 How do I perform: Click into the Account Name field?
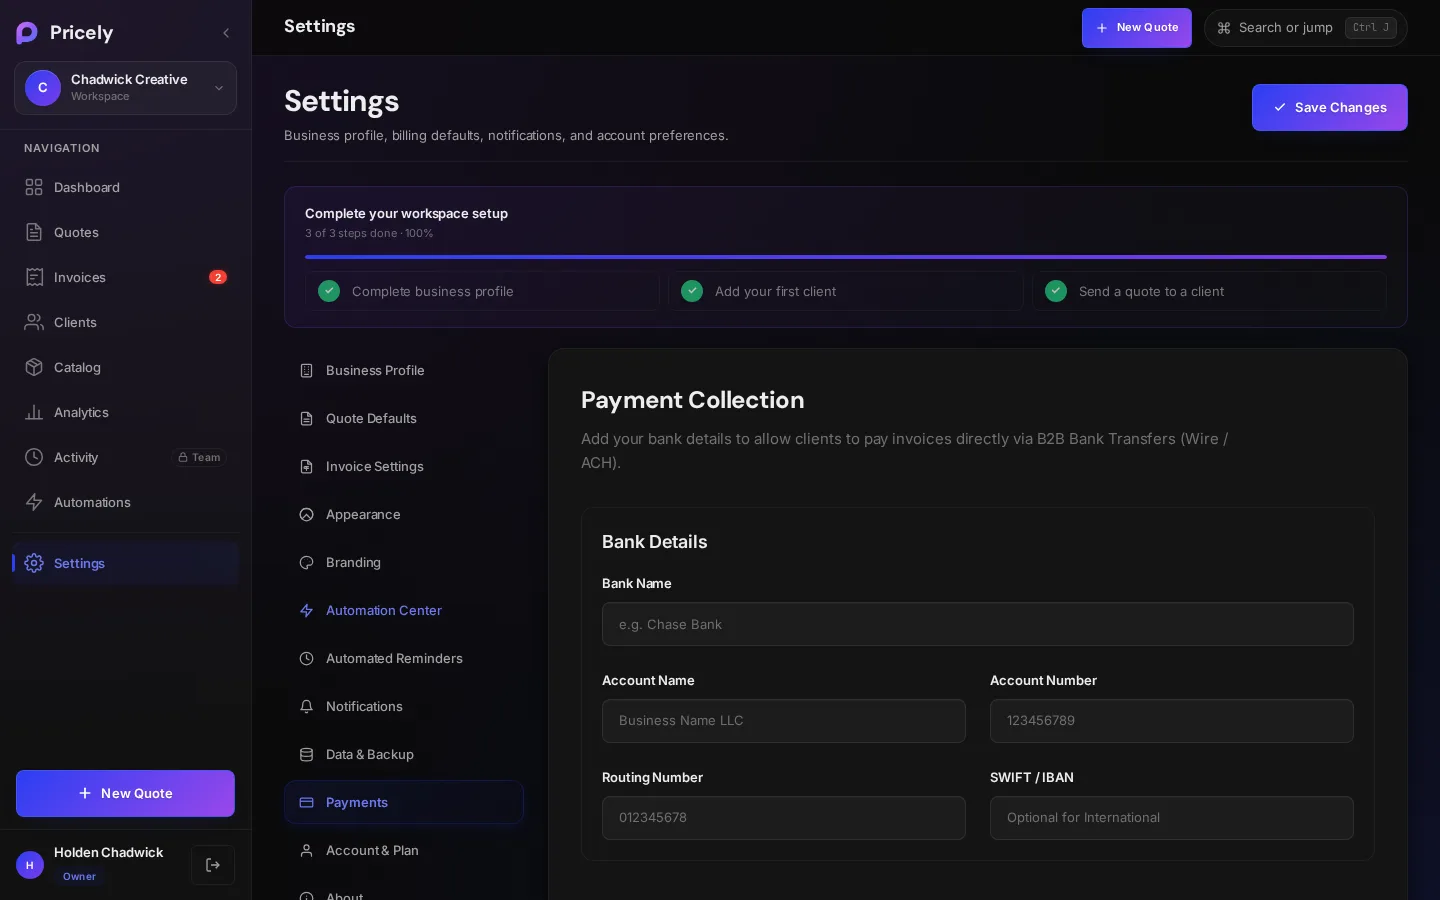click(x=784, y=721)
